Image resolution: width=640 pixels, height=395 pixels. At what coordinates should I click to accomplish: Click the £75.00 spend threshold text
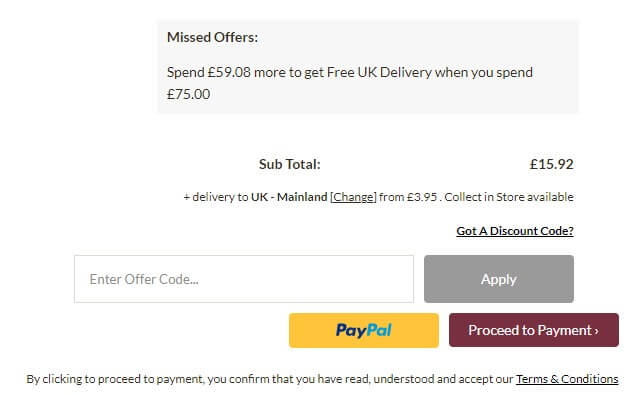pos(189,95)
